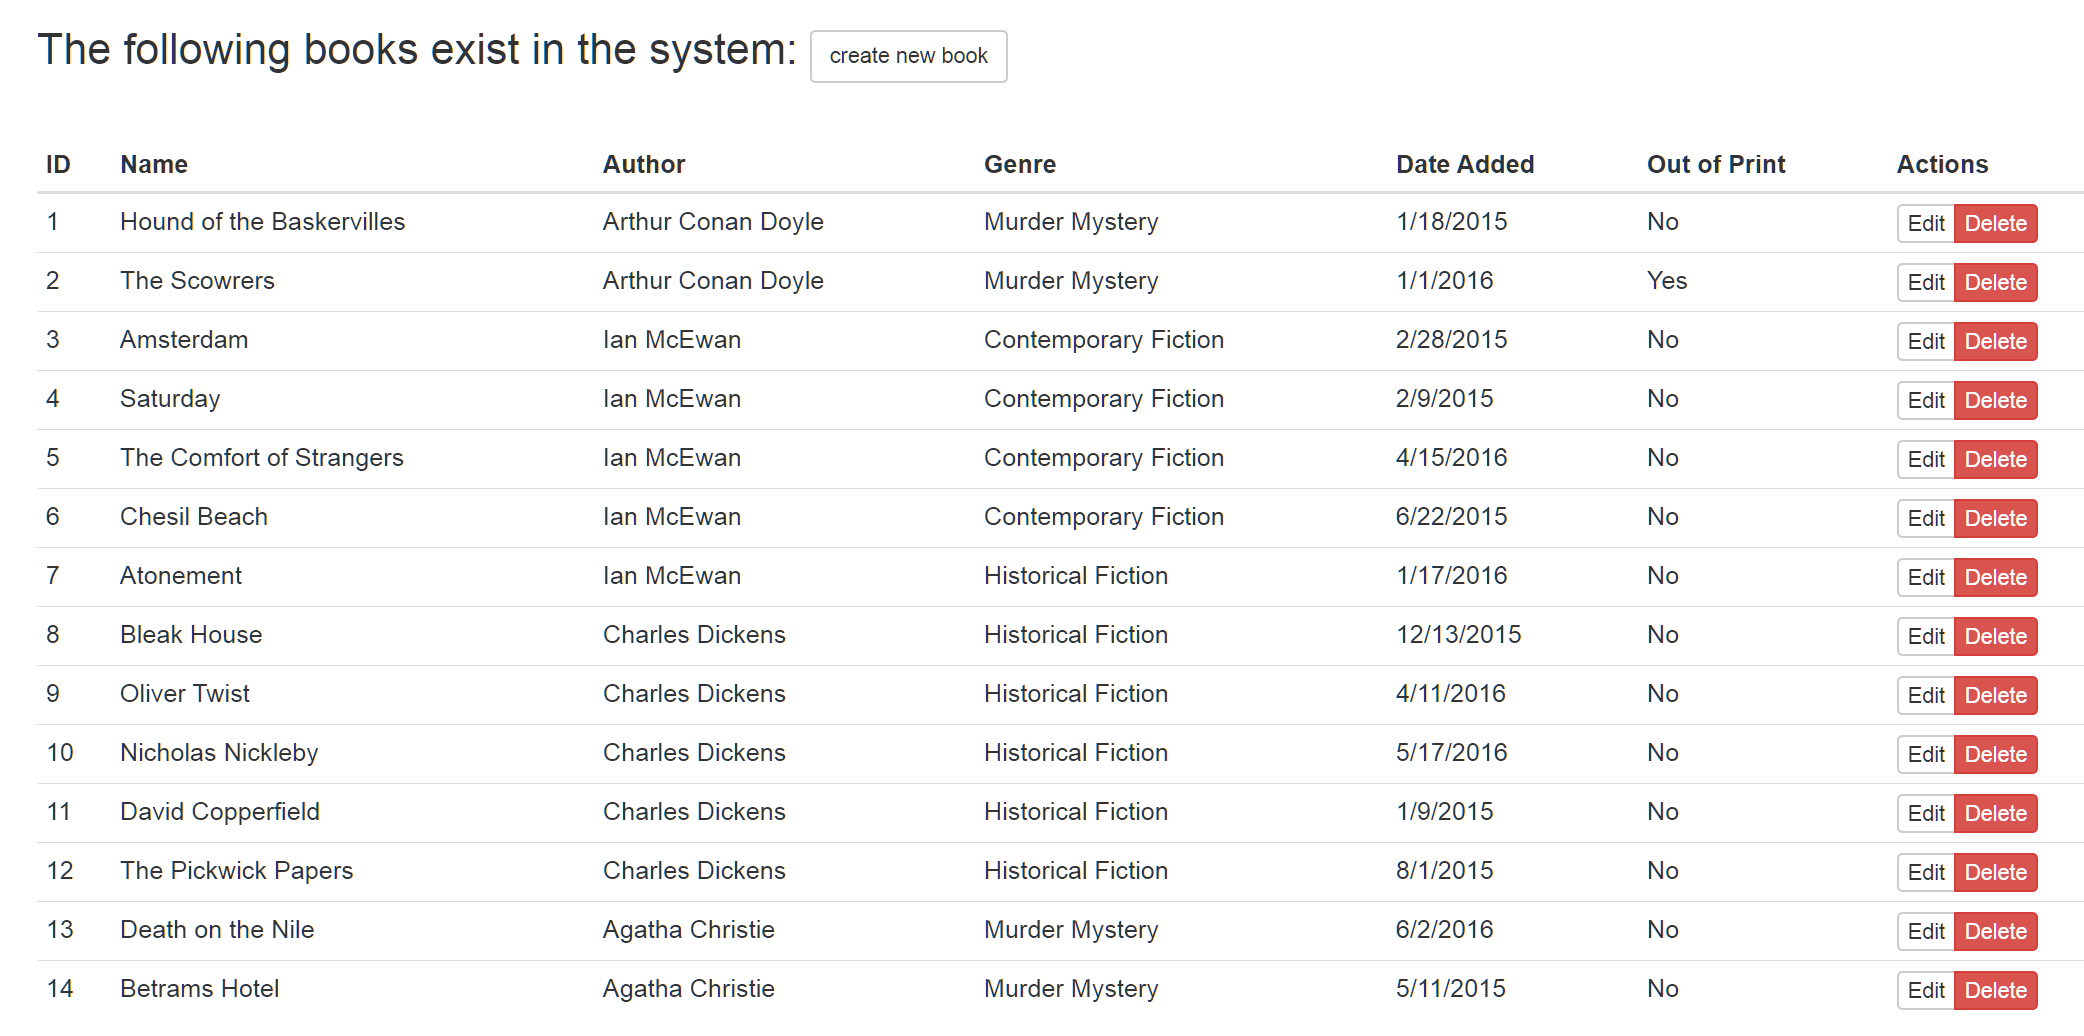This screenshot has width=2084, height=1036.
Task: Delete Betrams Hotel entry
Action: pyautogui.click(x=1995, y=990)
